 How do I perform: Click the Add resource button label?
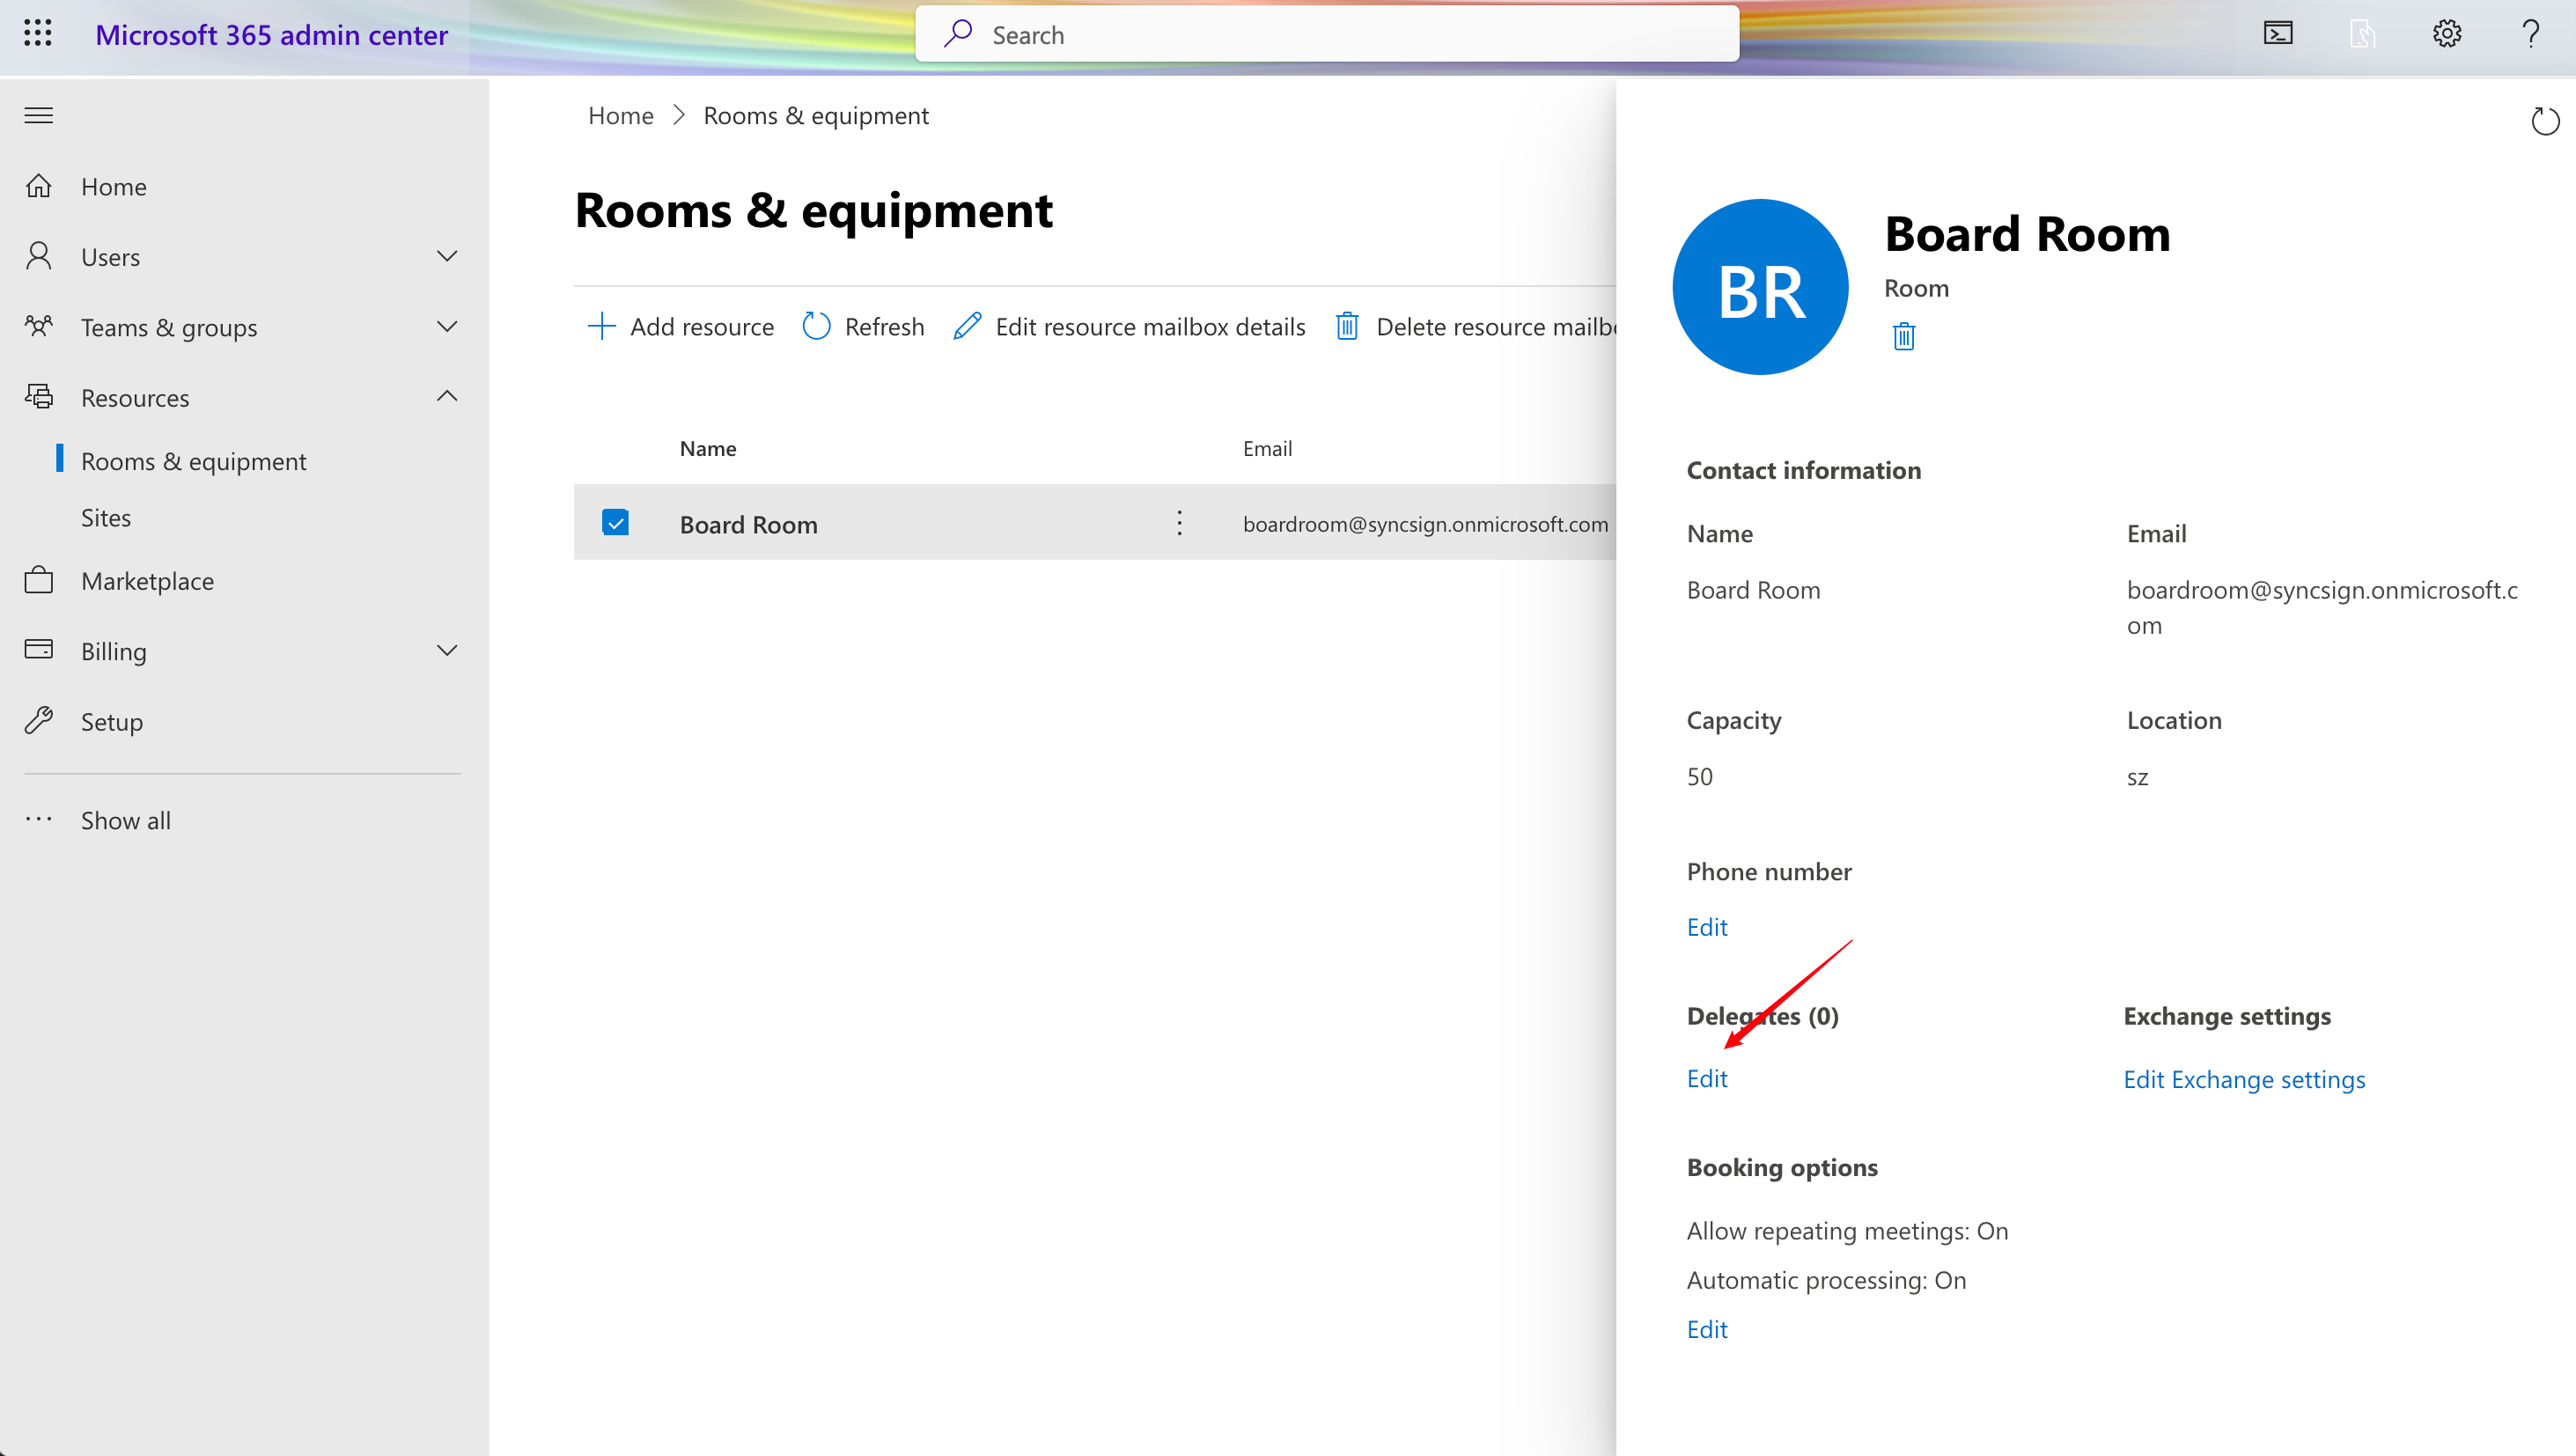pos(702,326)
